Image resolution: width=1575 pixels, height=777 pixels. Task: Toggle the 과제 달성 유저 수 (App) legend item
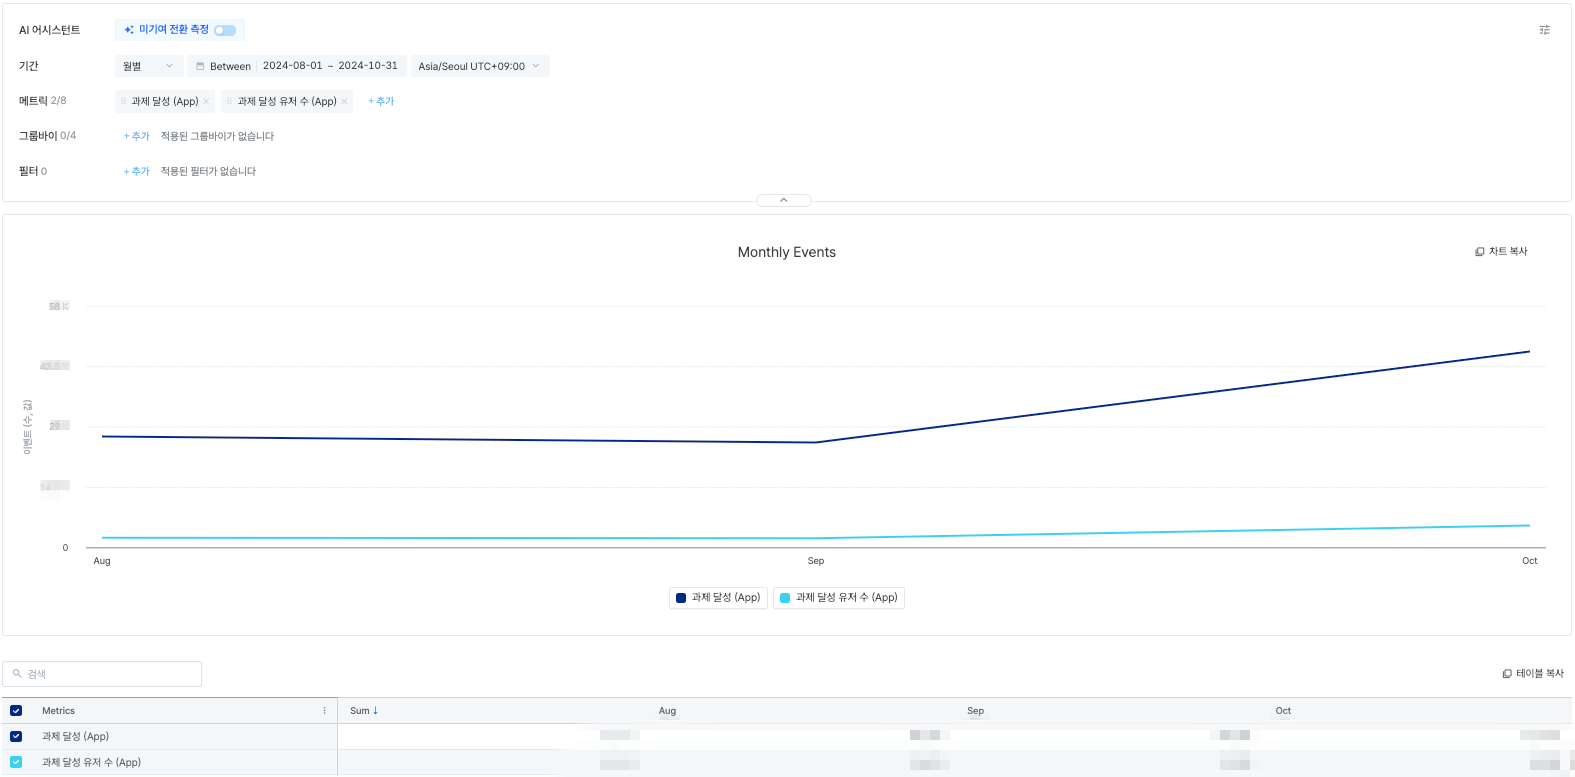point(839,598)
